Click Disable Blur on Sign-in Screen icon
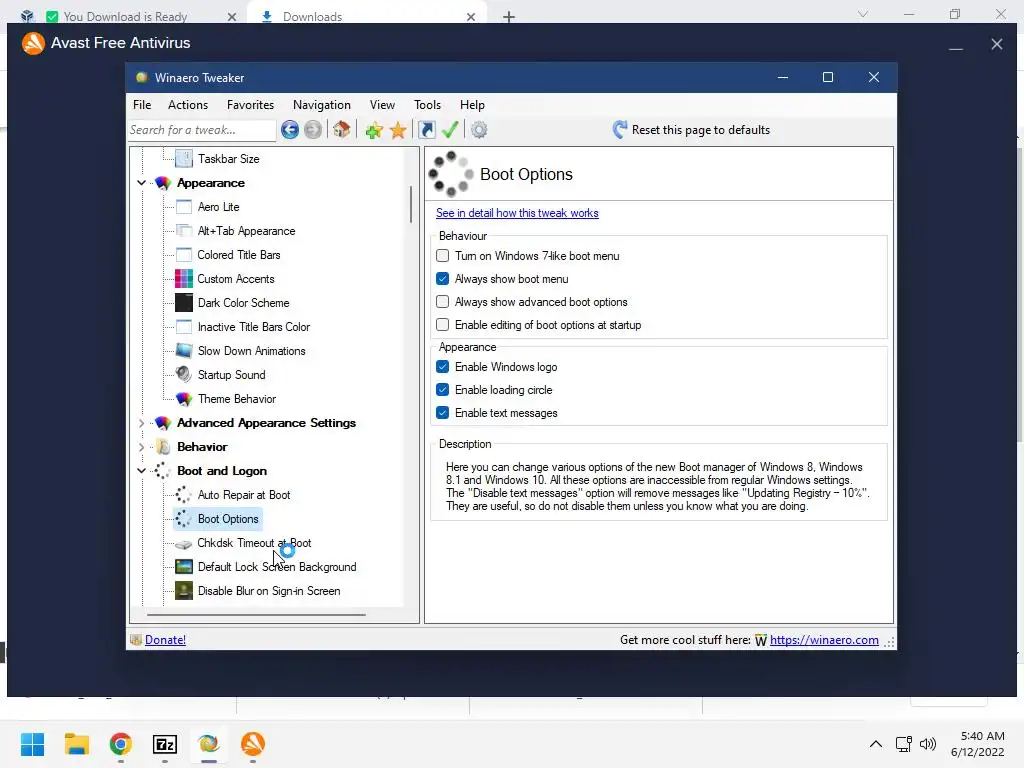Image resolution: width=1024 pixels, height=768 pixels. pos(184,591)
